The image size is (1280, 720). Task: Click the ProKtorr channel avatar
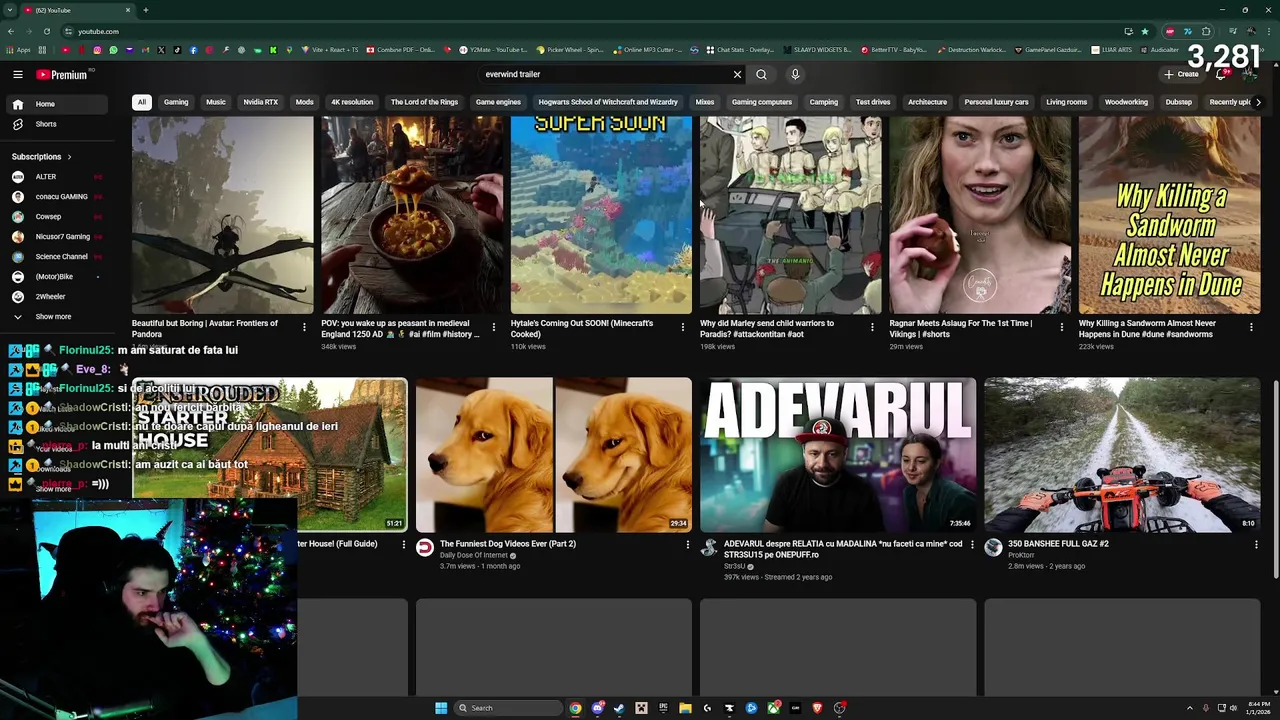click(993, 547)
